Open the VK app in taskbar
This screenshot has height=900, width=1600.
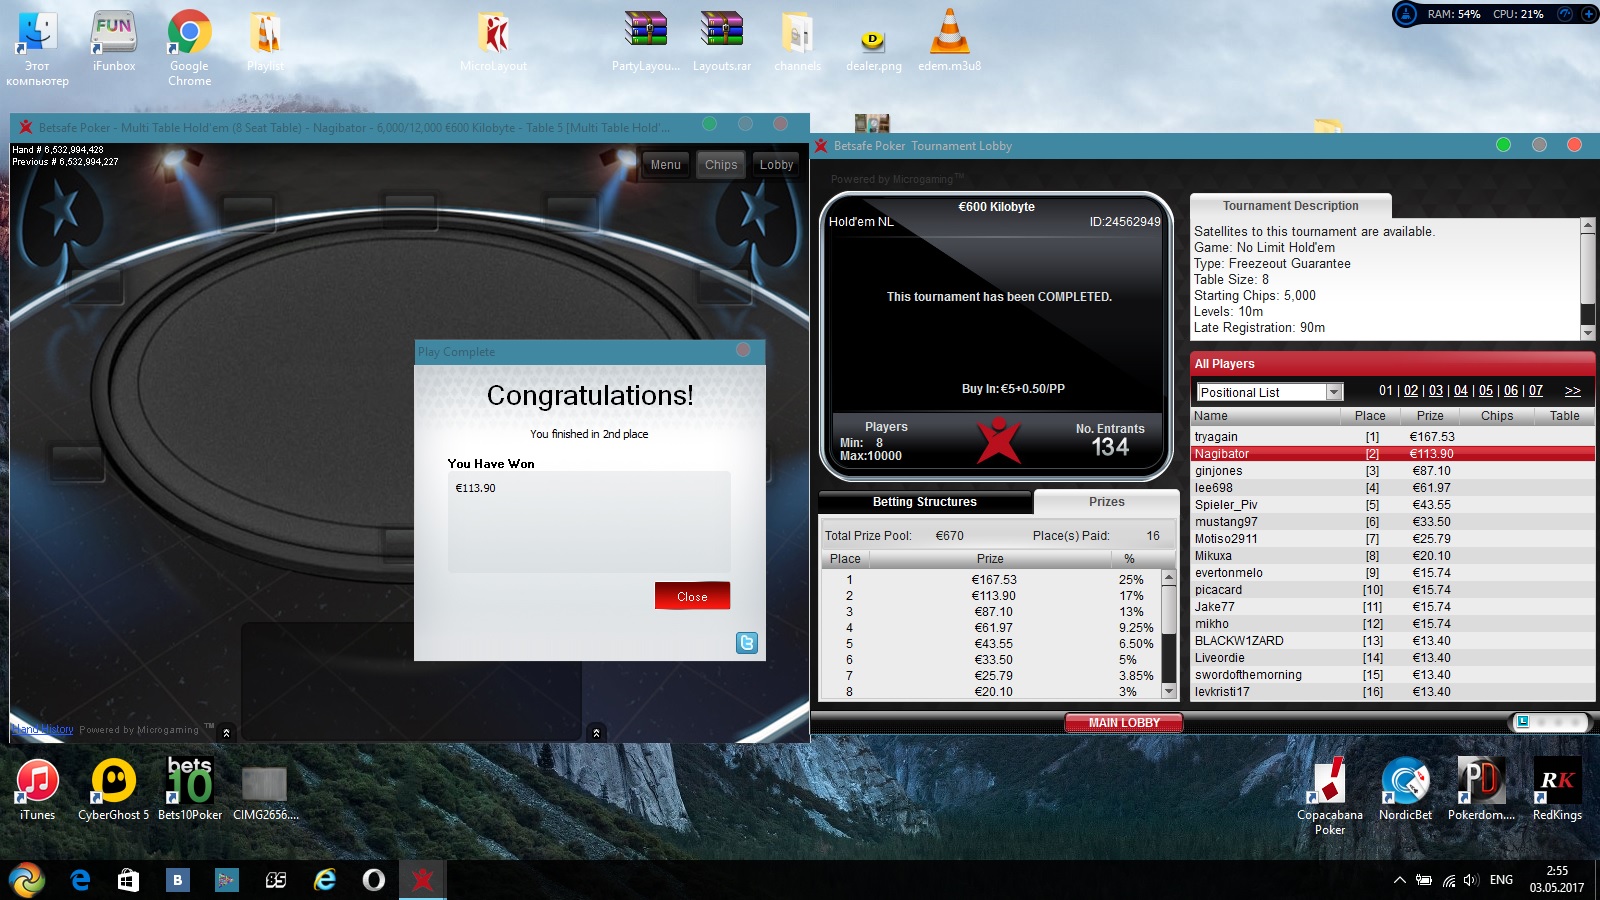(x=177, y=880)
